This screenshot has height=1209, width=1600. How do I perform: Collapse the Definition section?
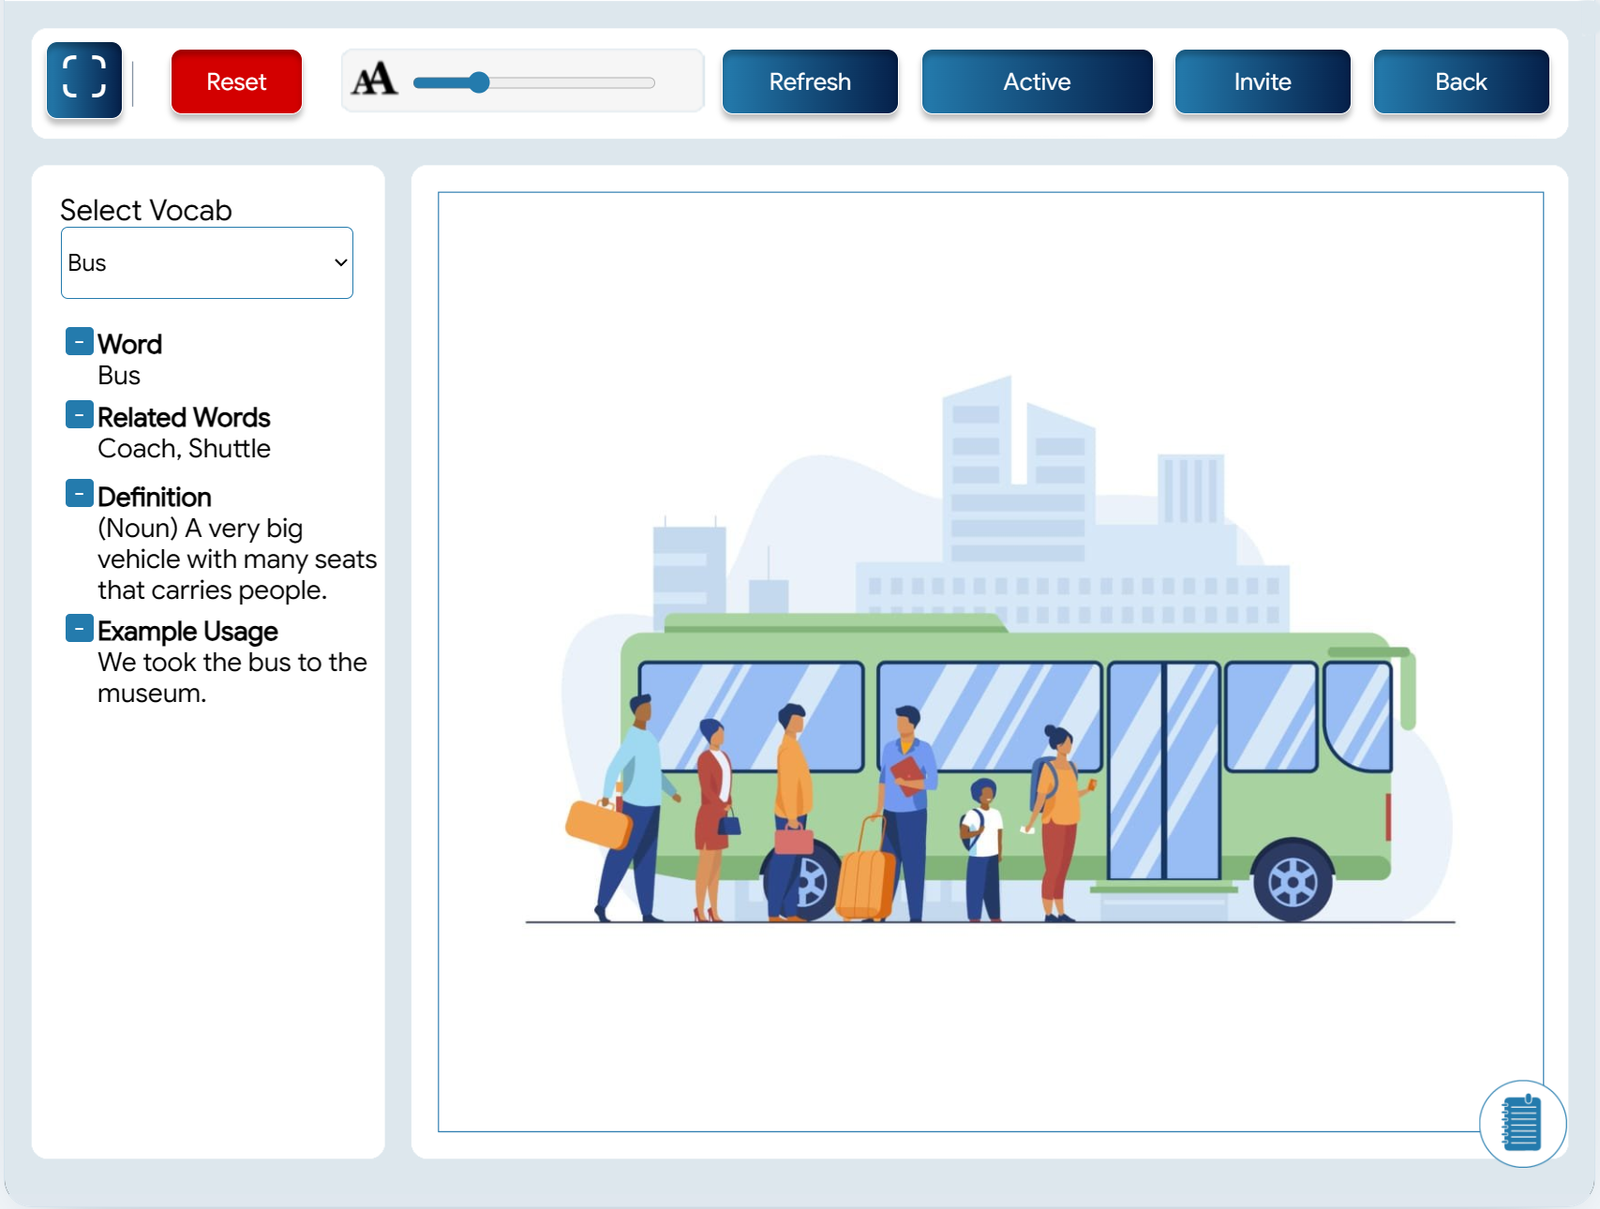click(79, 494)
